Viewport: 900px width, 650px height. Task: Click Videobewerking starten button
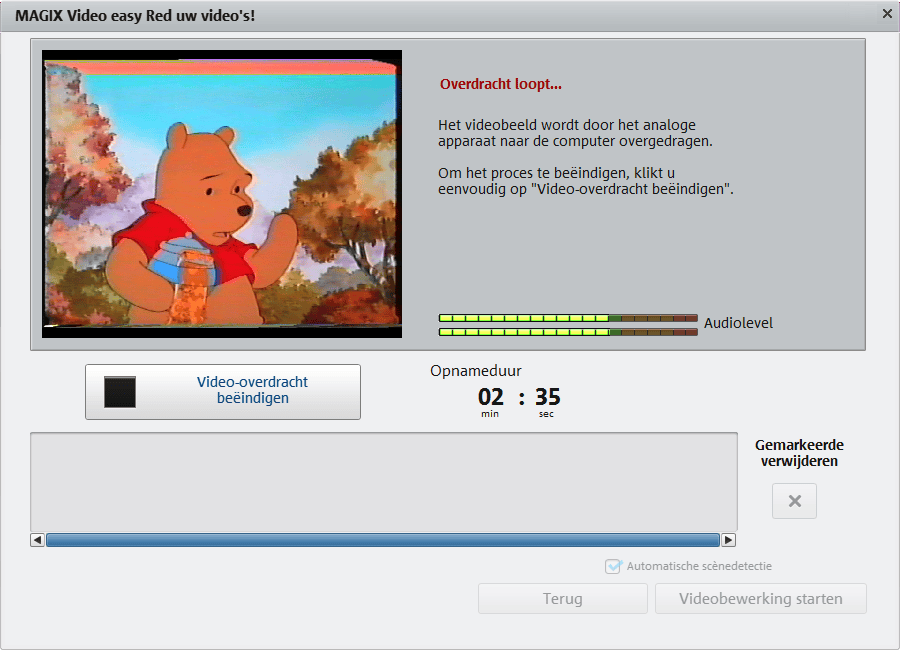[761, 598]
